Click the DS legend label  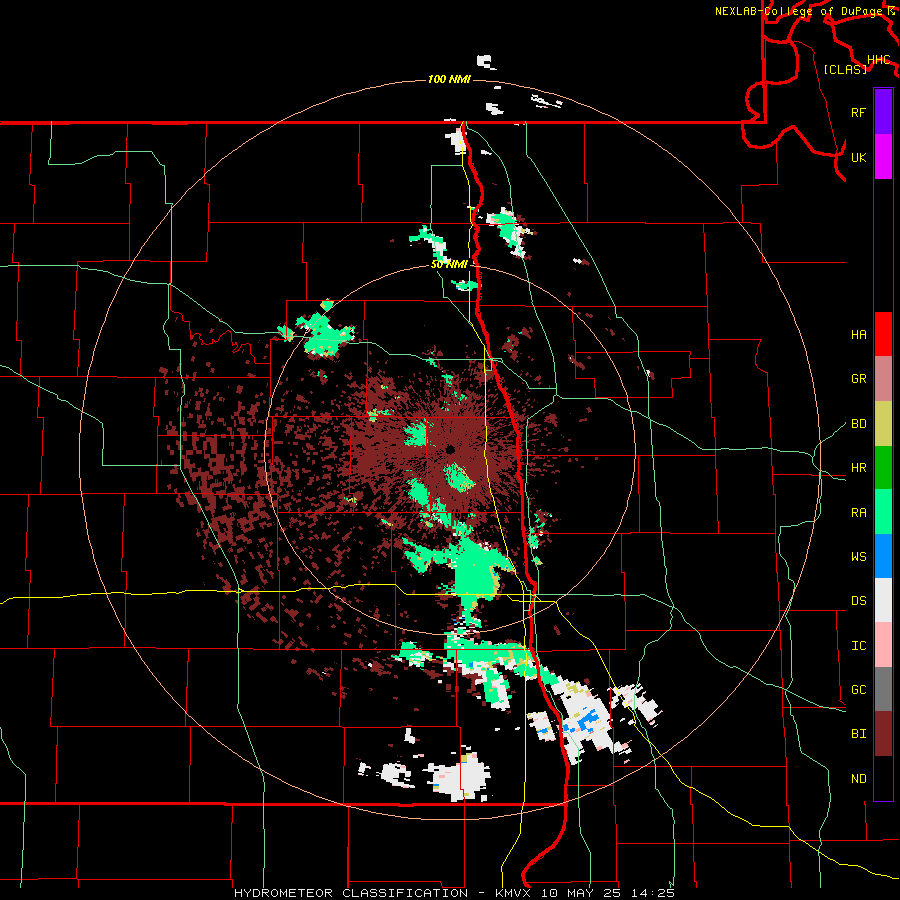coord(858,601)
